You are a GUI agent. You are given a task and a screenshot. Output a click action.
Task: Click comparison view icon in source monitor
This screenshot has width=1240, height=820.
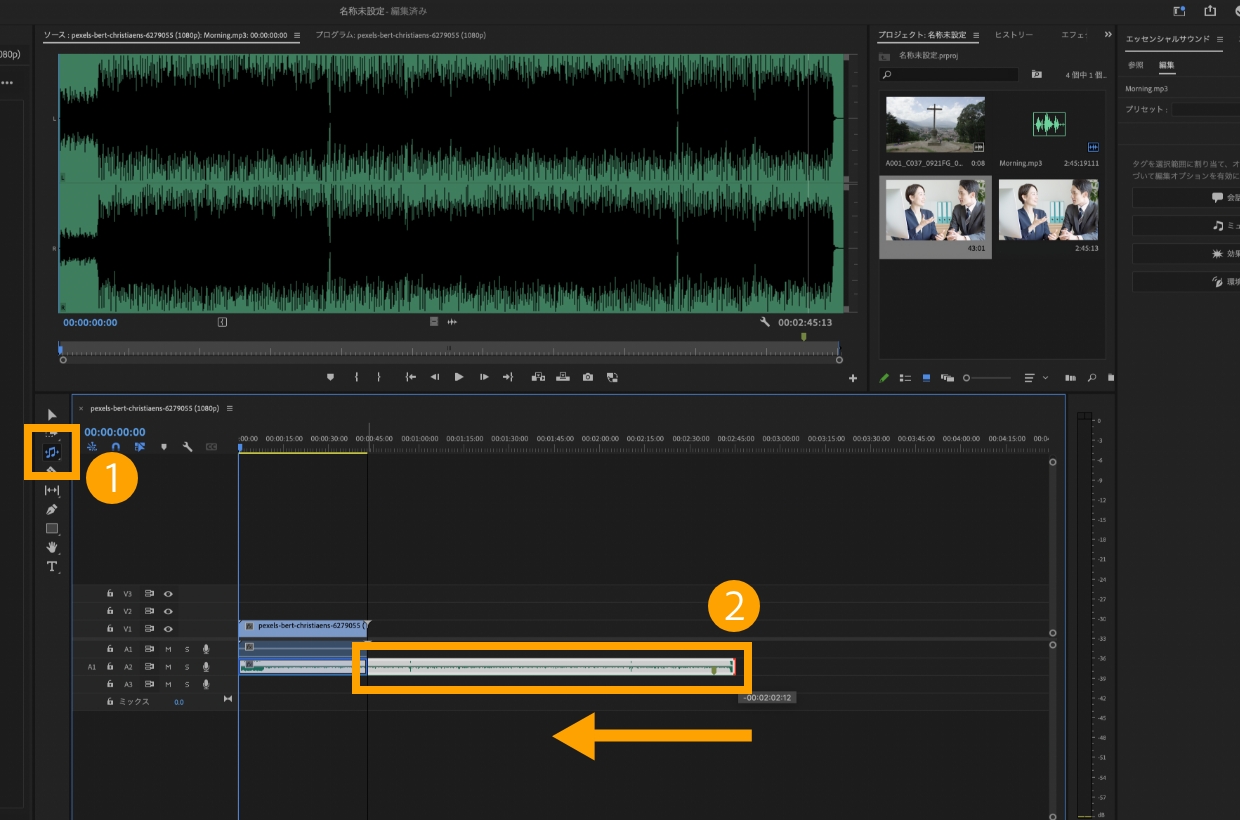612,377
